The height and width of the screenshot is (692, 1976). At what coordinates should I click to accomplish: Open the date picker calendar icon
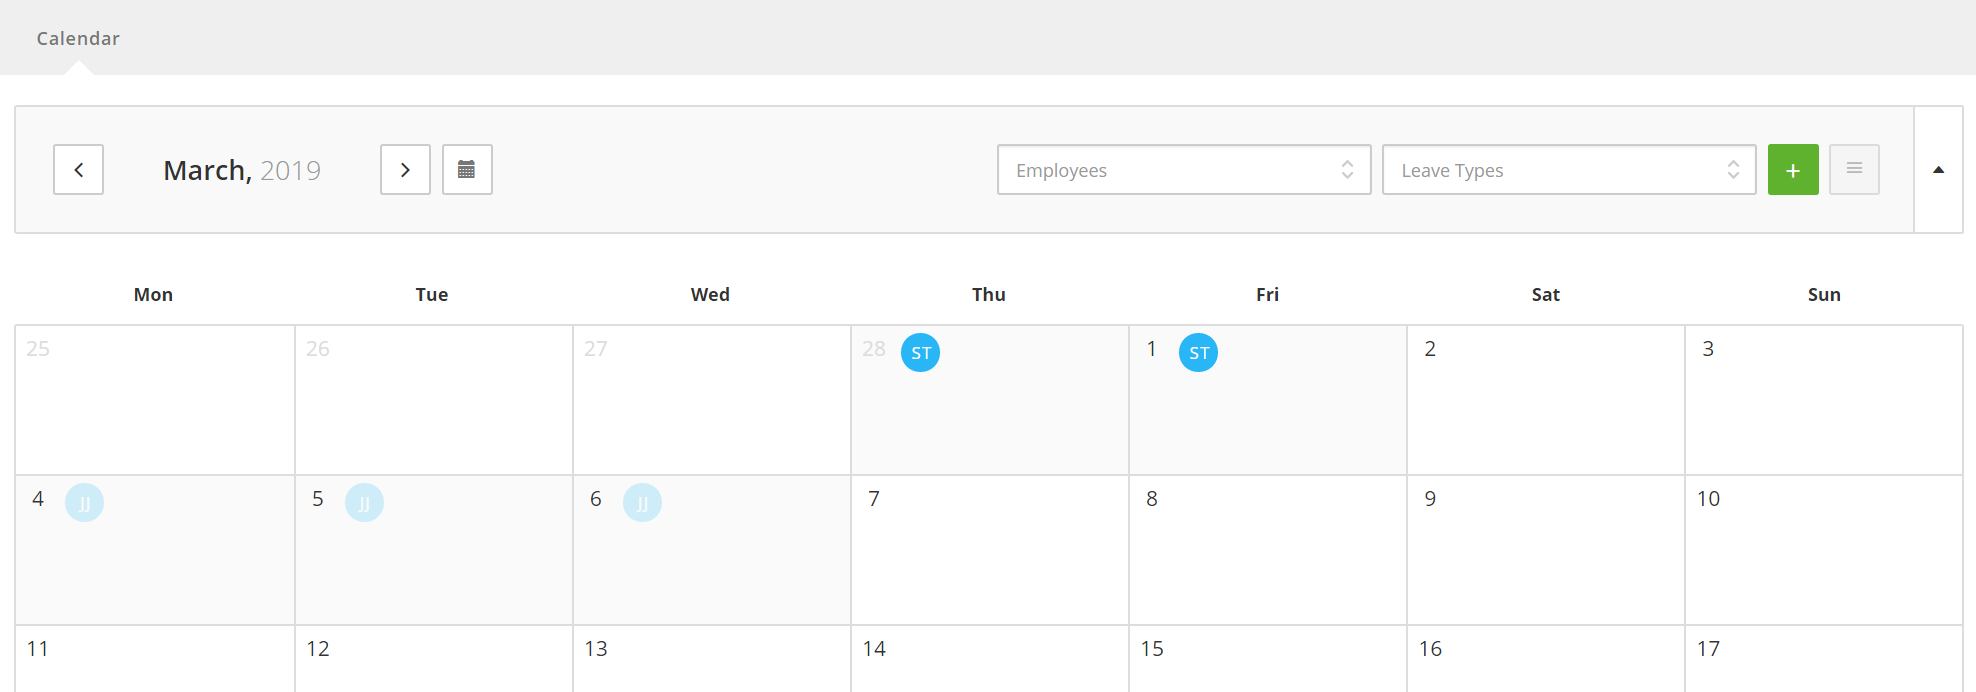point(467,170)
